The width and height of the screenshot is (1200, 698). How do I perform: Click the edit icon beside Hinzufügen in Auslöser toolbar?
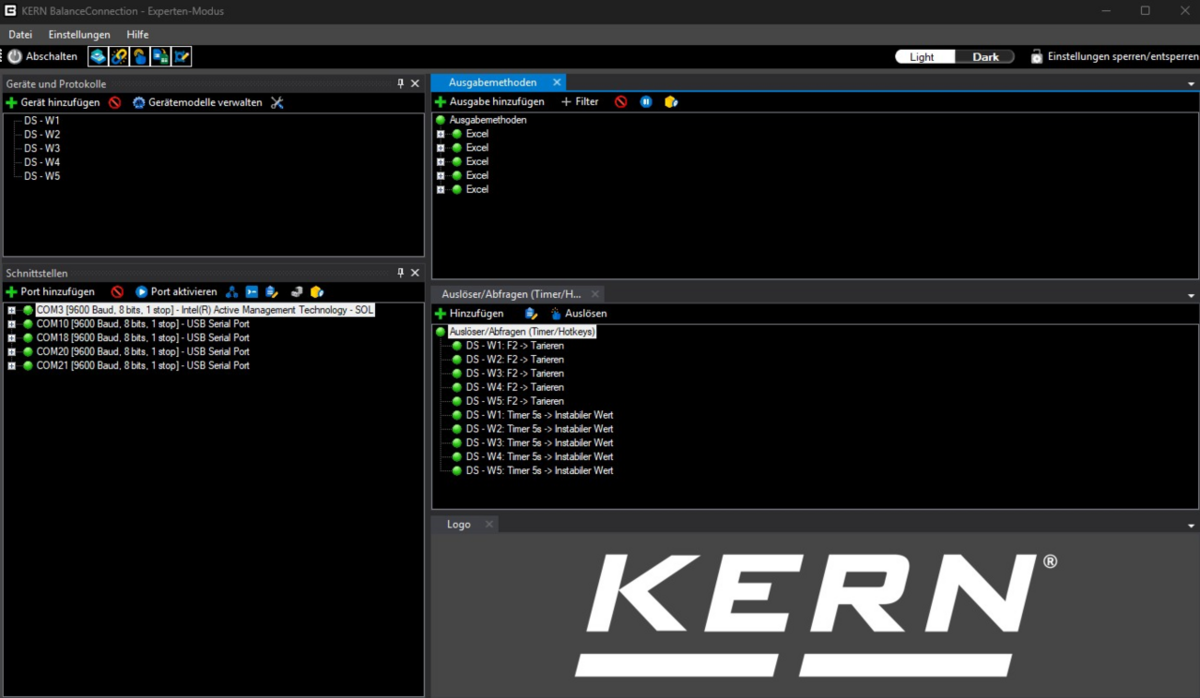tap(530, 313)
